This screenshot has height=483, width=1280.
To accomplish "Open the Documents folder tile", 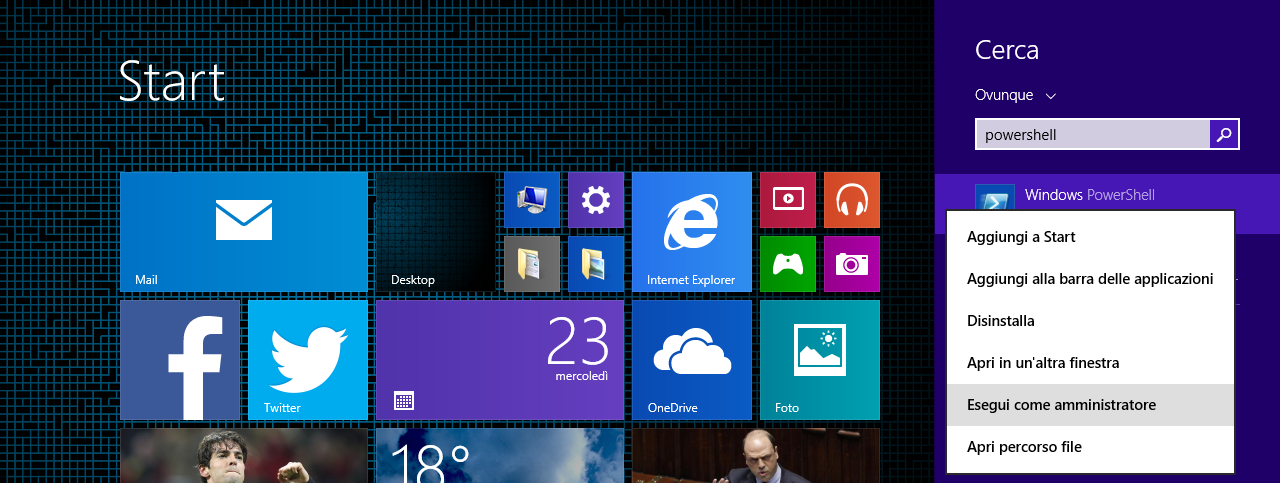I will (x=532, y=264).
